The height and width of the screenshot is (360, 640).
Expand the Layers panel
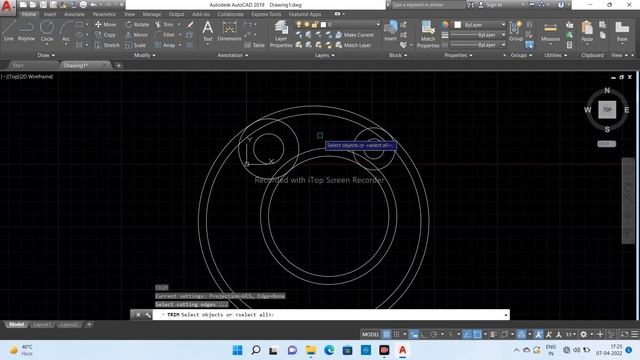pos(324,55)
